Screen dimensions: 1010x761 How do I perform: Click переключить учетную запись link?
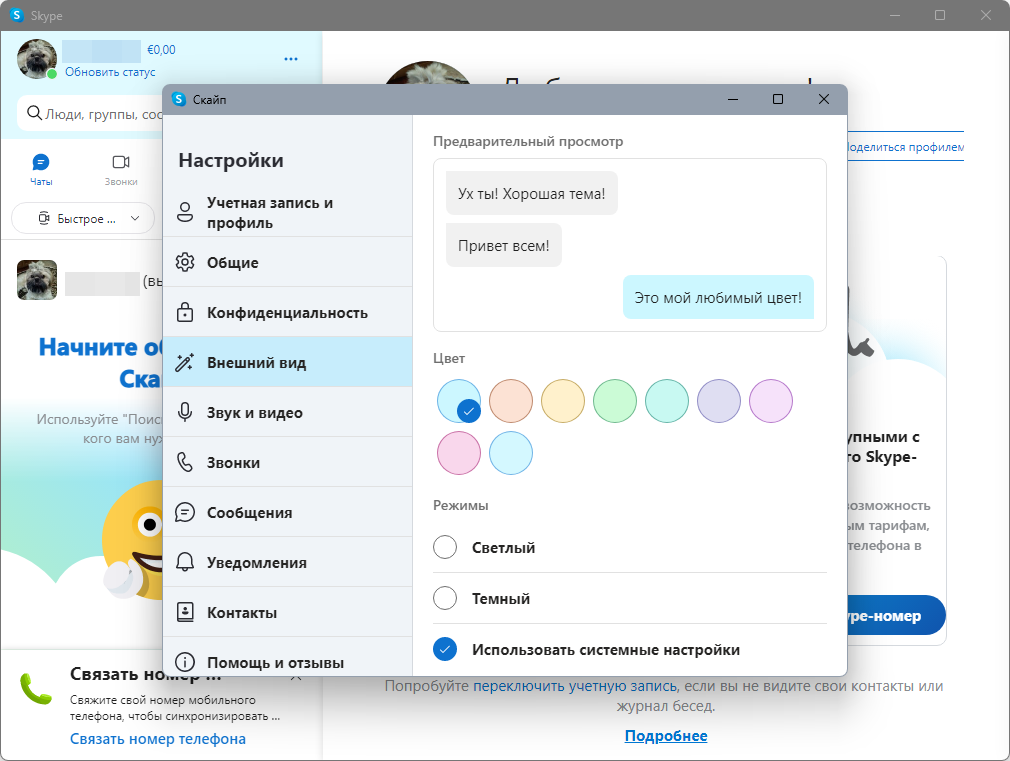(575, 686)
